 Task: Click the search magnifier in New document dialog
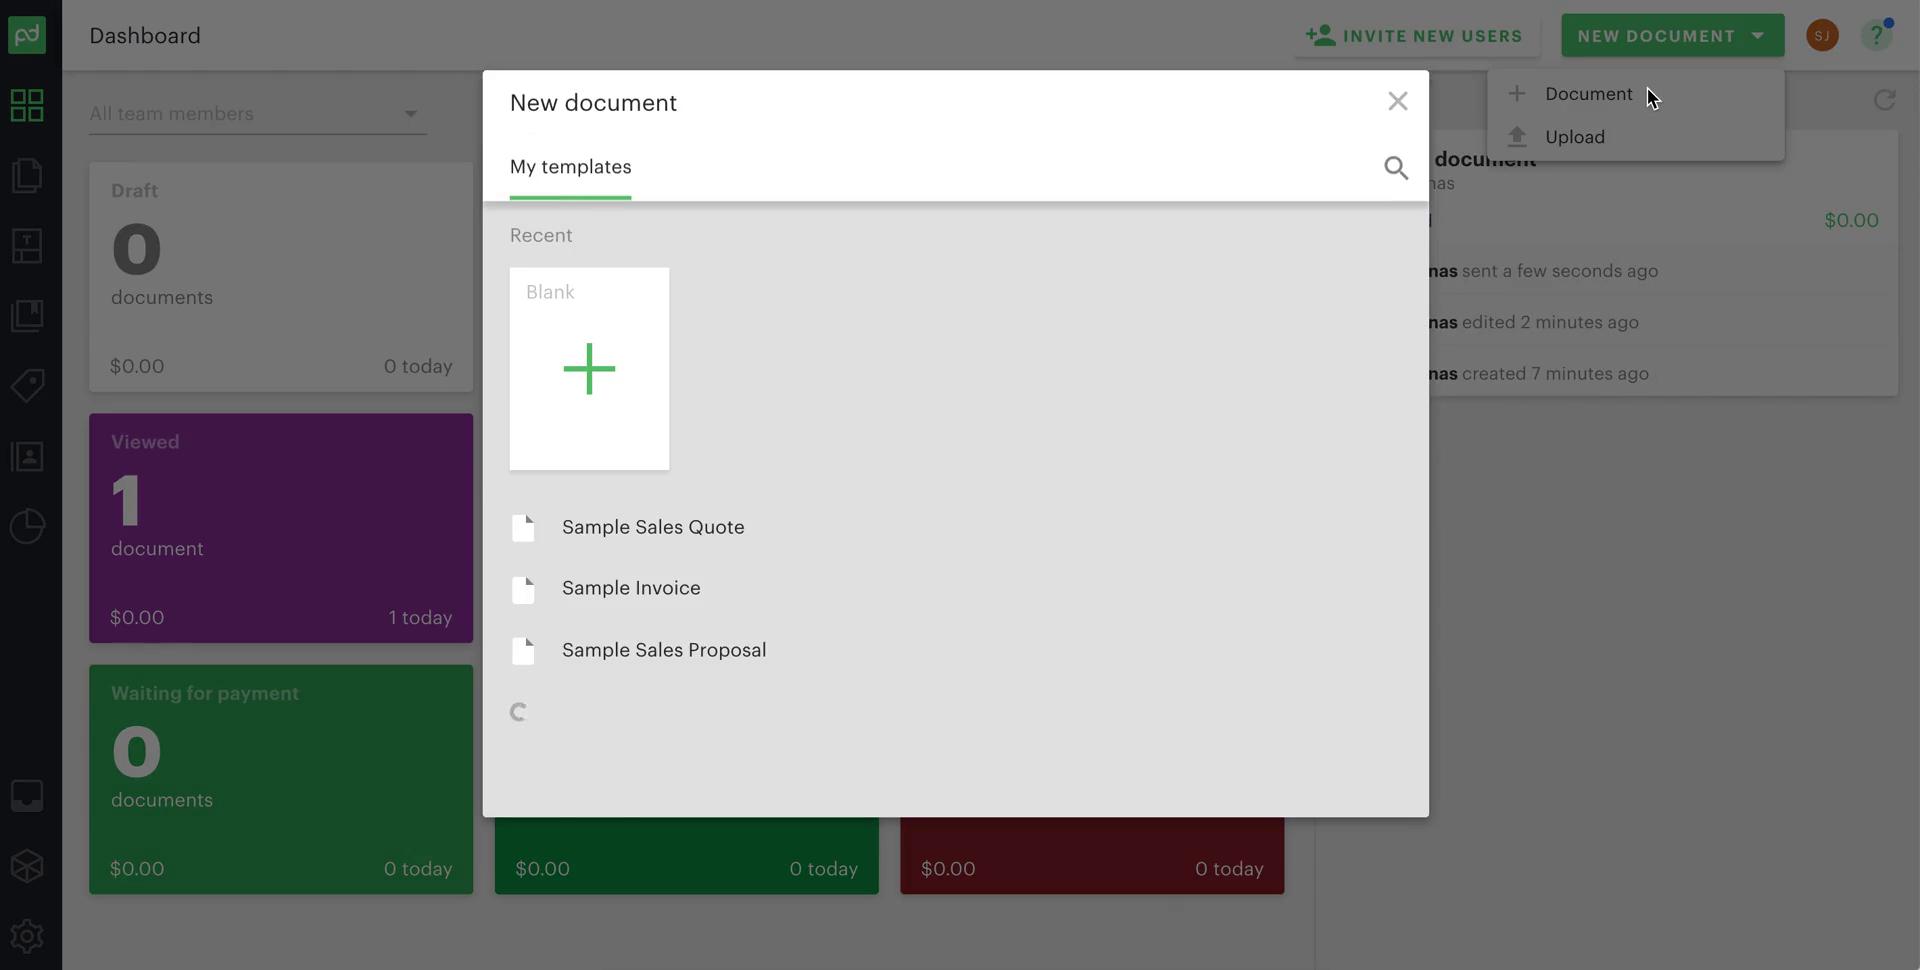[1396, 168]
